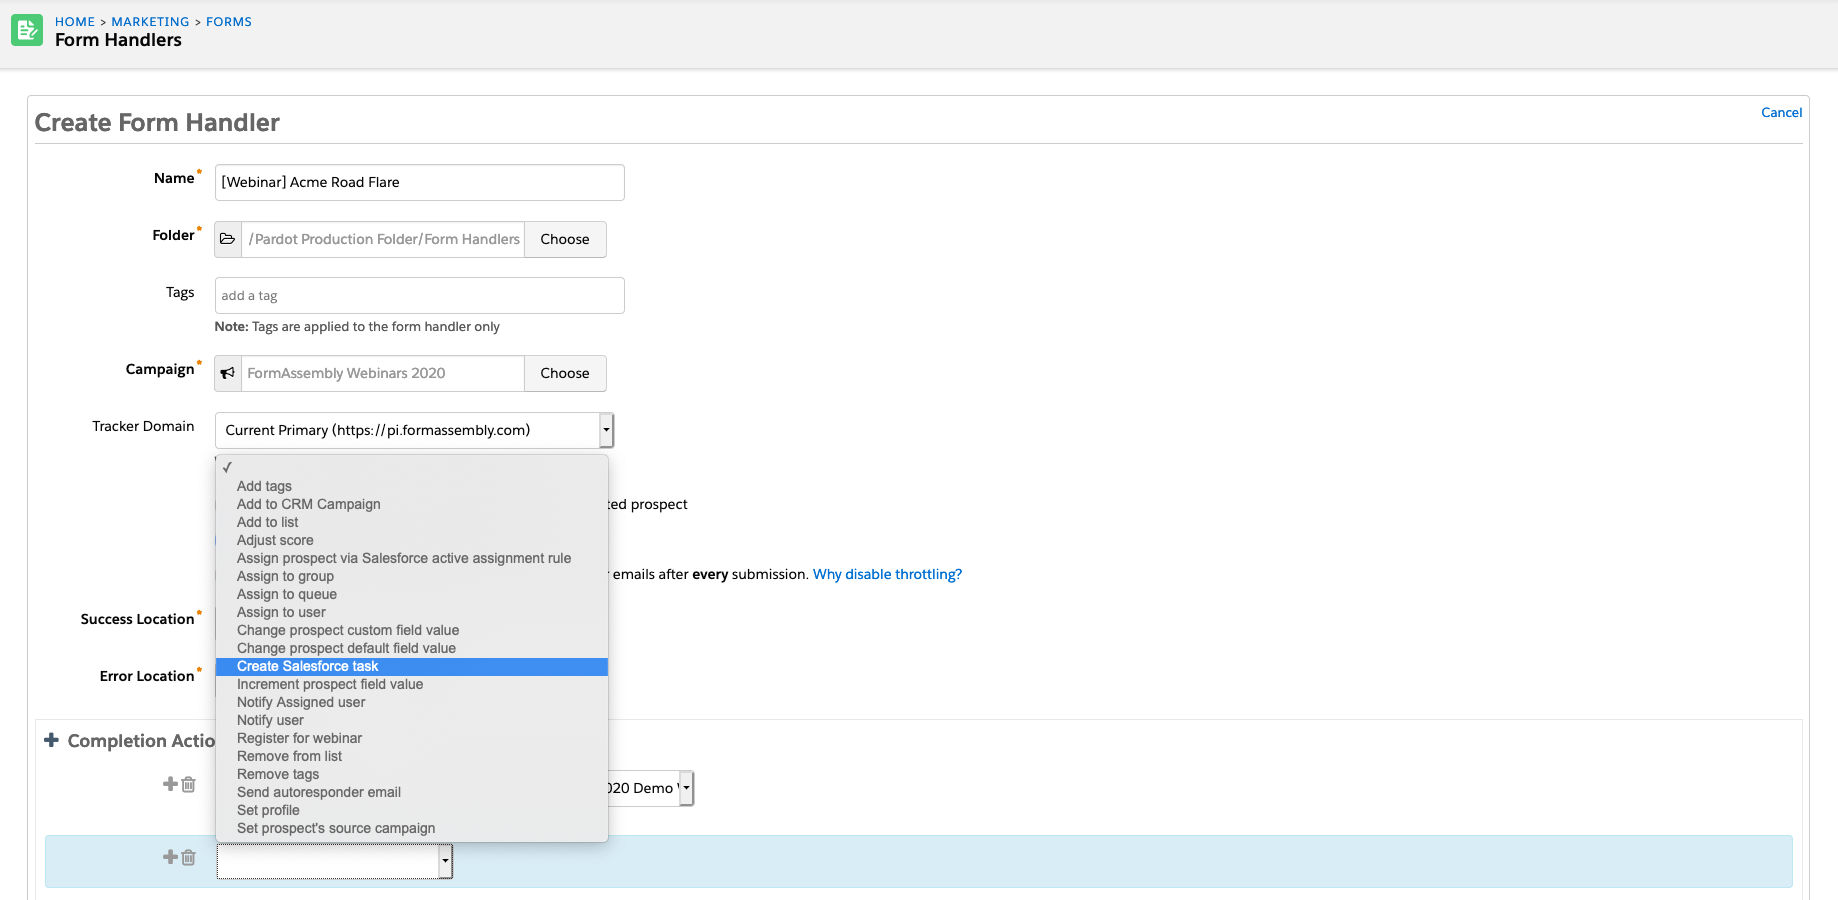This screenshot has width=1838, height=900.
Task: Click the plus icon next to Completion Actions
Action: pos(52,740)
